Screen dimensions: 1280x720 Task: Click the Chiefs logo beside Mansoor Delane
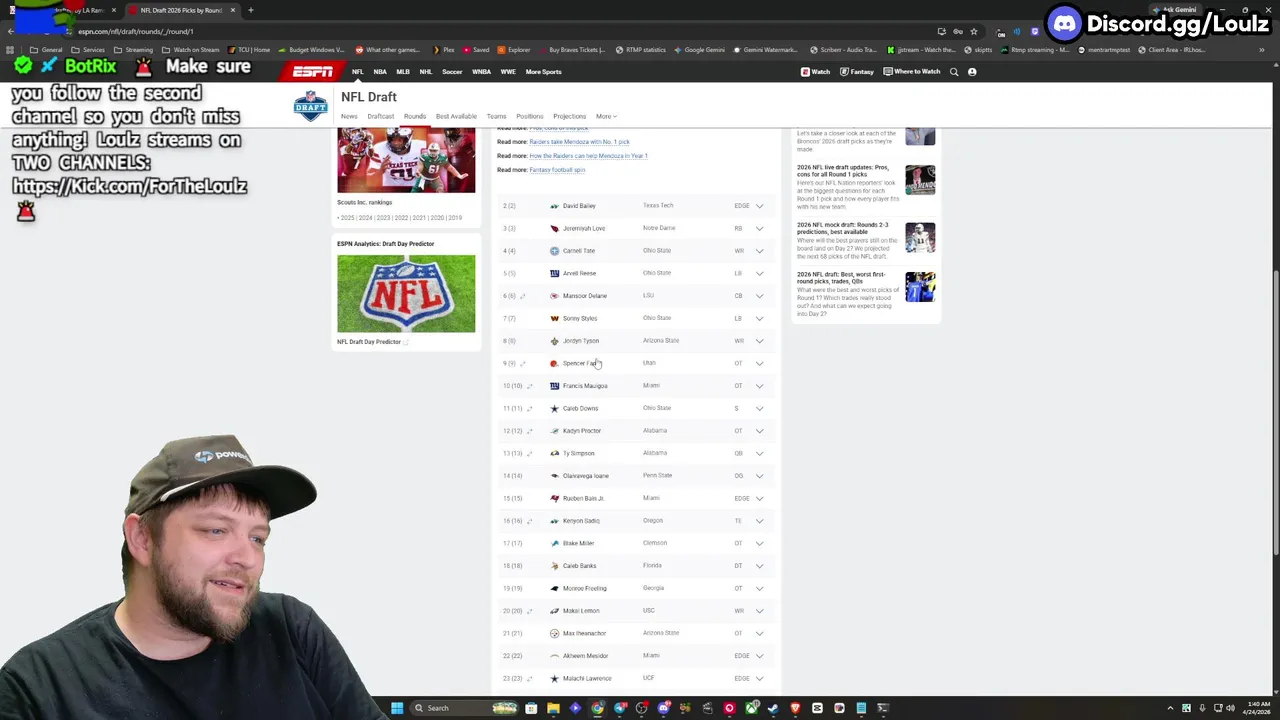554,296
